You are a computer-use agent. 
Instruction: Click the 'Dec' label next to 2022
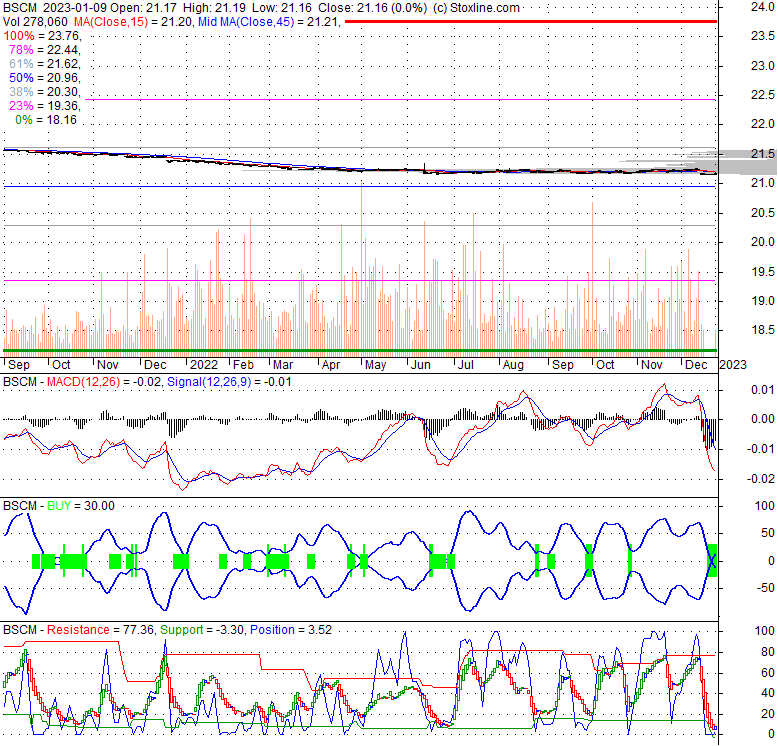[155, 365]
